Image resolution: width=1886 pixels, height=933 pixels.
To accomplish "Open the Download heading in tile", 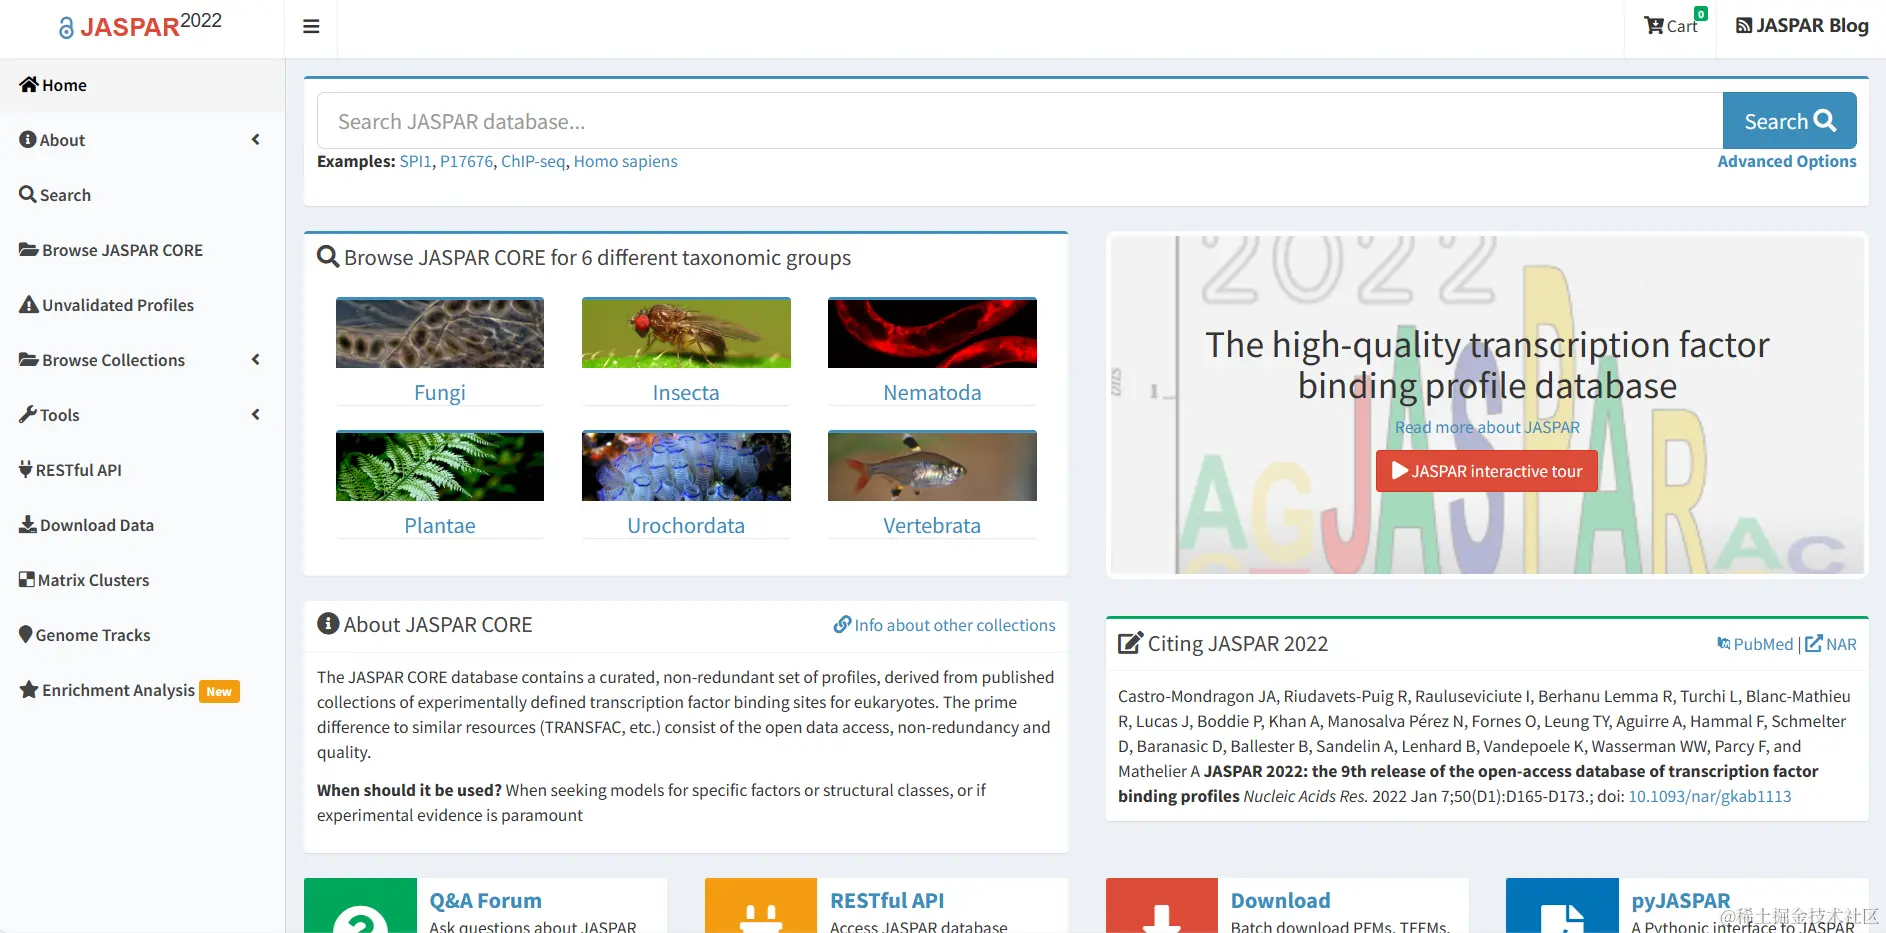I will point(1281,900).
